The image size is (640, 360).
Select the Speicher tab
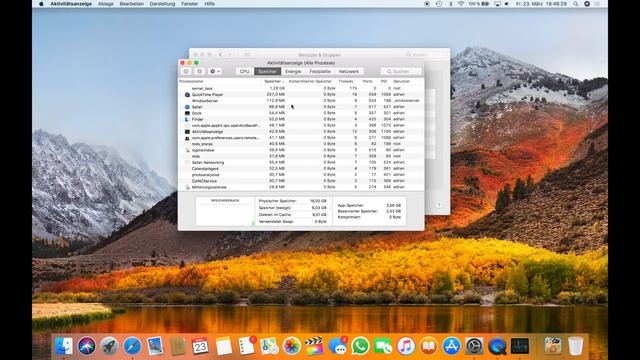point(267,71)
